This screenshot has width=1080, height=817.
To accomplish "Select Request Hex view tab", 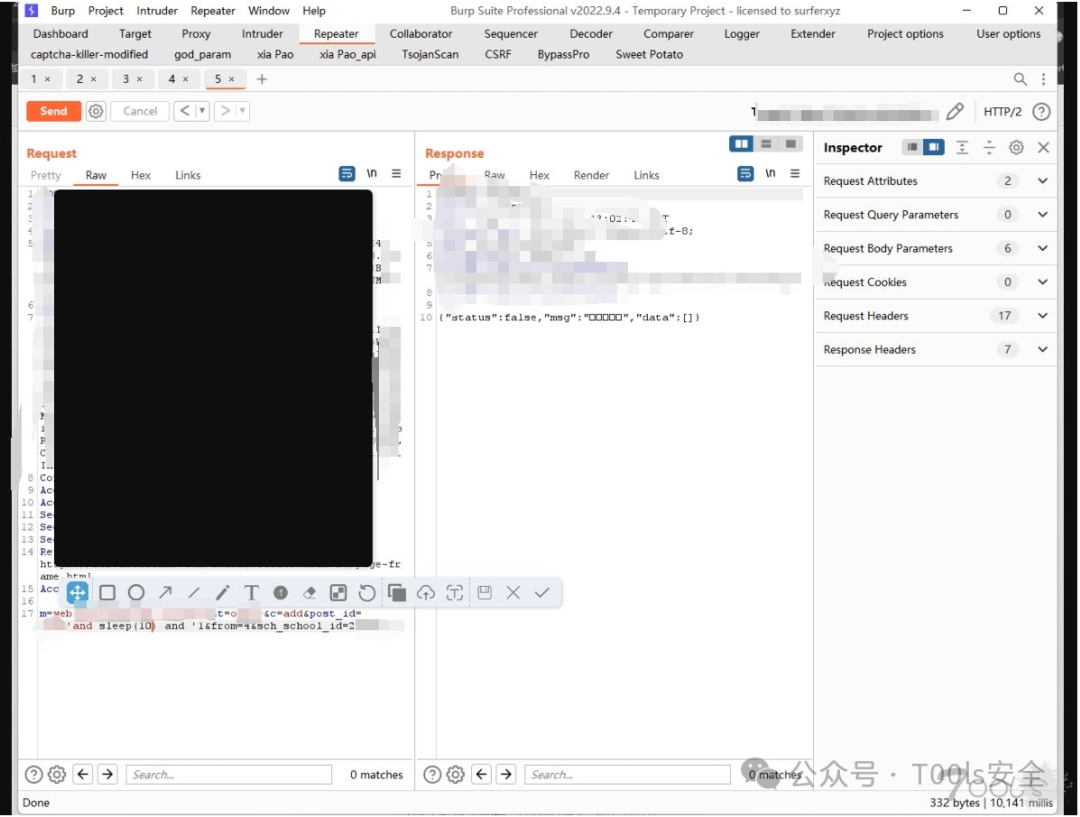I will [x=141, y=176].
